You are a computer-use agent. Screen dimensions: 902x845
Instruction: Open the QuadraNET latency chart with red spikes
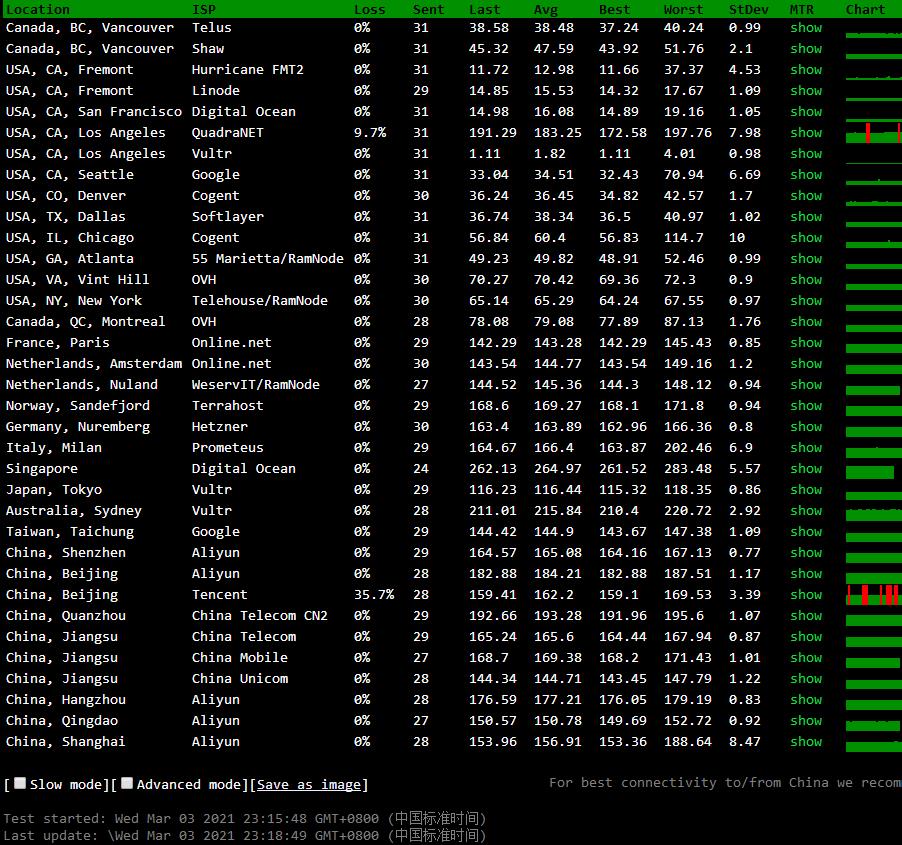point(874,133)
